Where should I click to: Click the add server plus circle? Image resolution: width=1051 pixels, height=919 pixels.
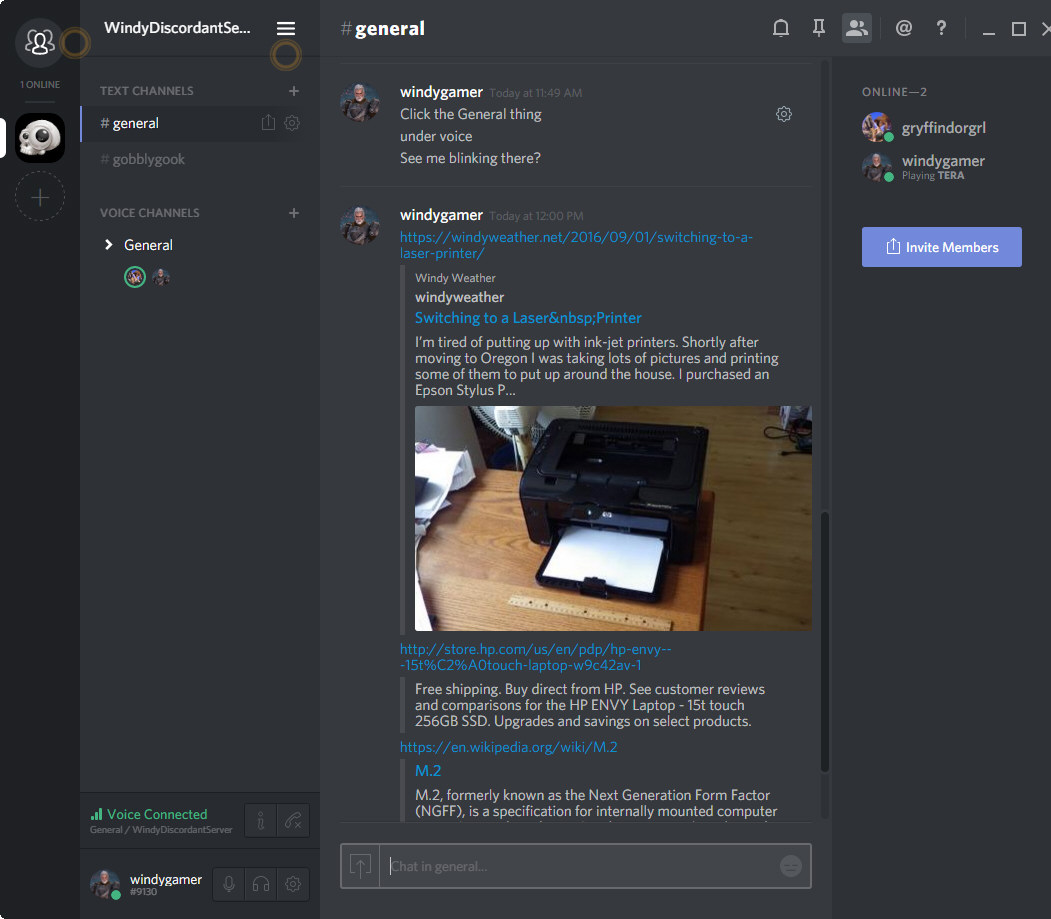(x=40, y=197)
